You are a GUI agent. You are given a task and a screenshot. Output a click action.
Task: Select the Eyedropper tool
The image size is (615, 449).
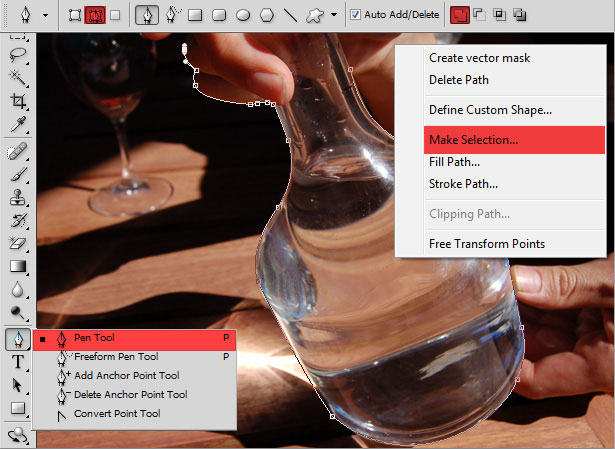[x=18, y=124]
